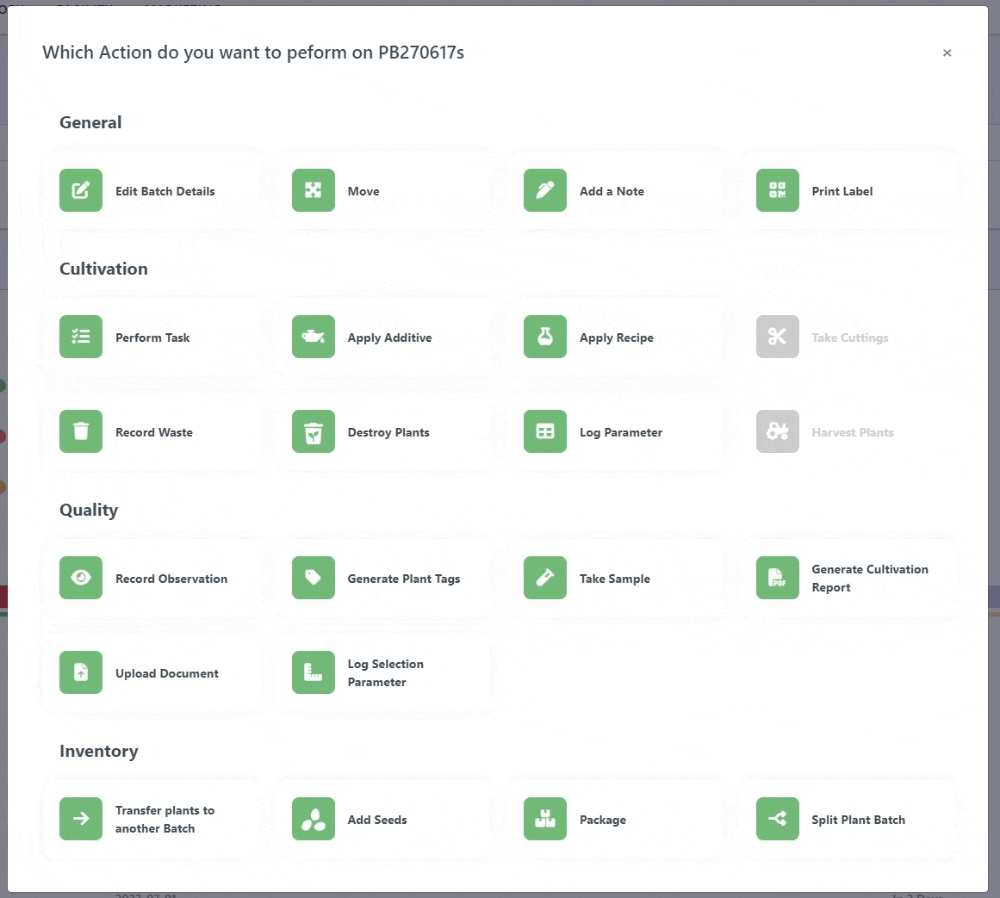Click the Take Sample label

click(614, 579)
